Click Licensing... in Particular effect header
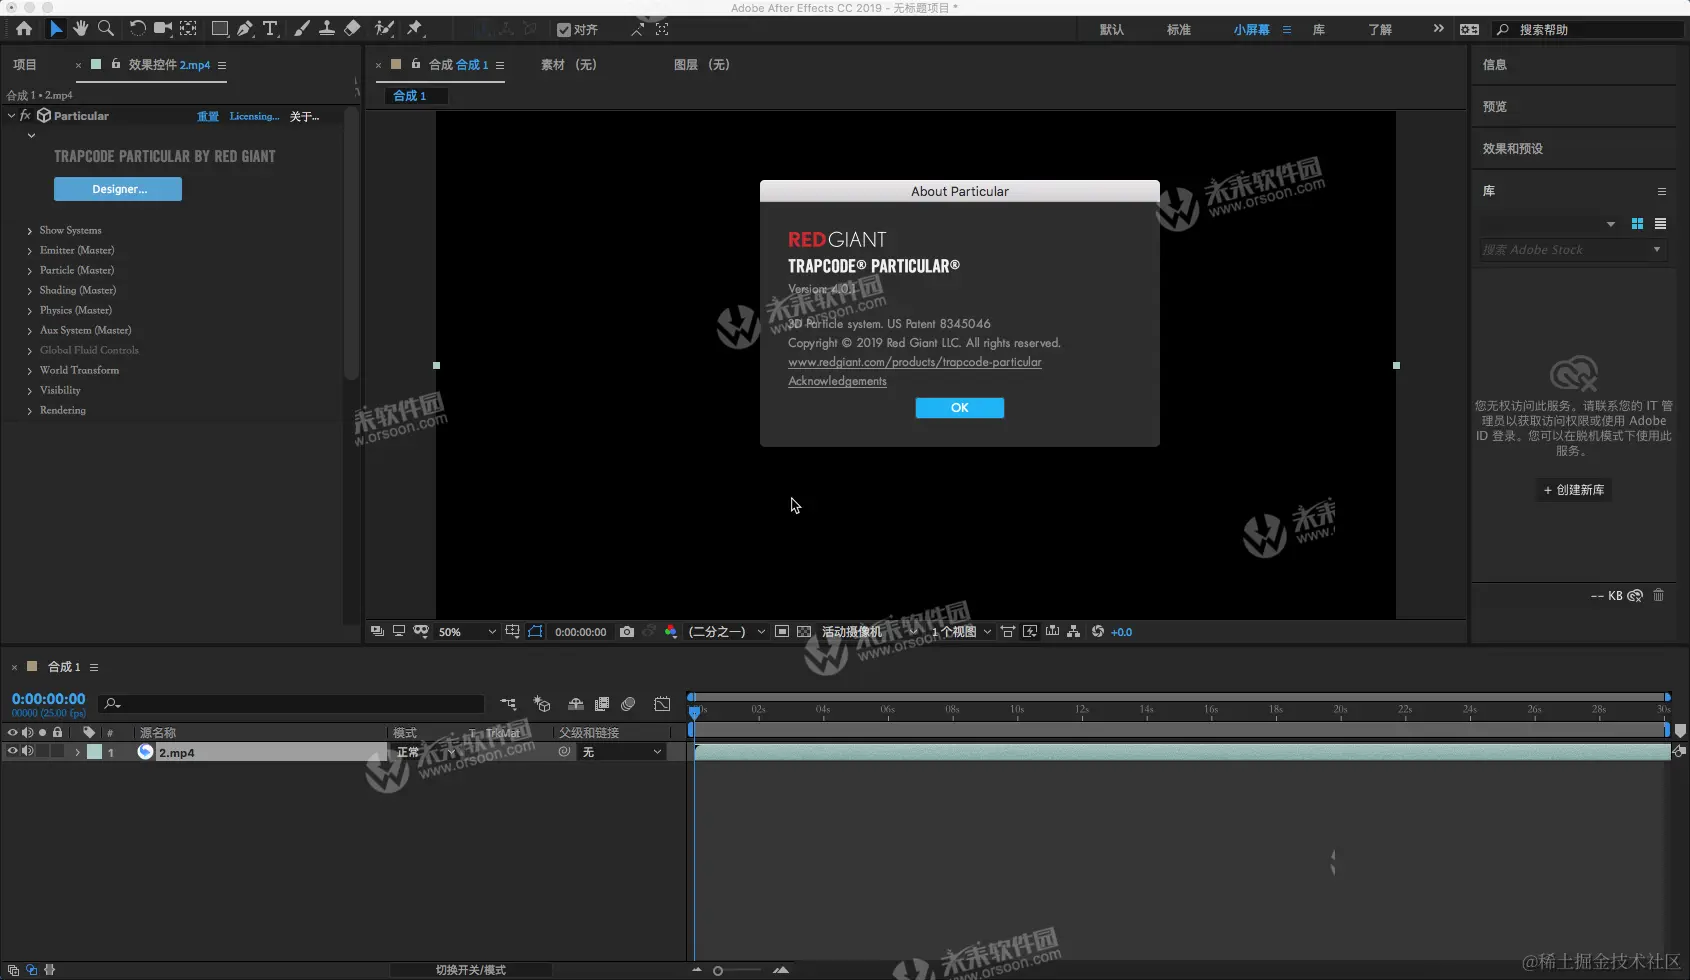The image size is (1690, 980). pyautogui.click(x=255, y=116)
